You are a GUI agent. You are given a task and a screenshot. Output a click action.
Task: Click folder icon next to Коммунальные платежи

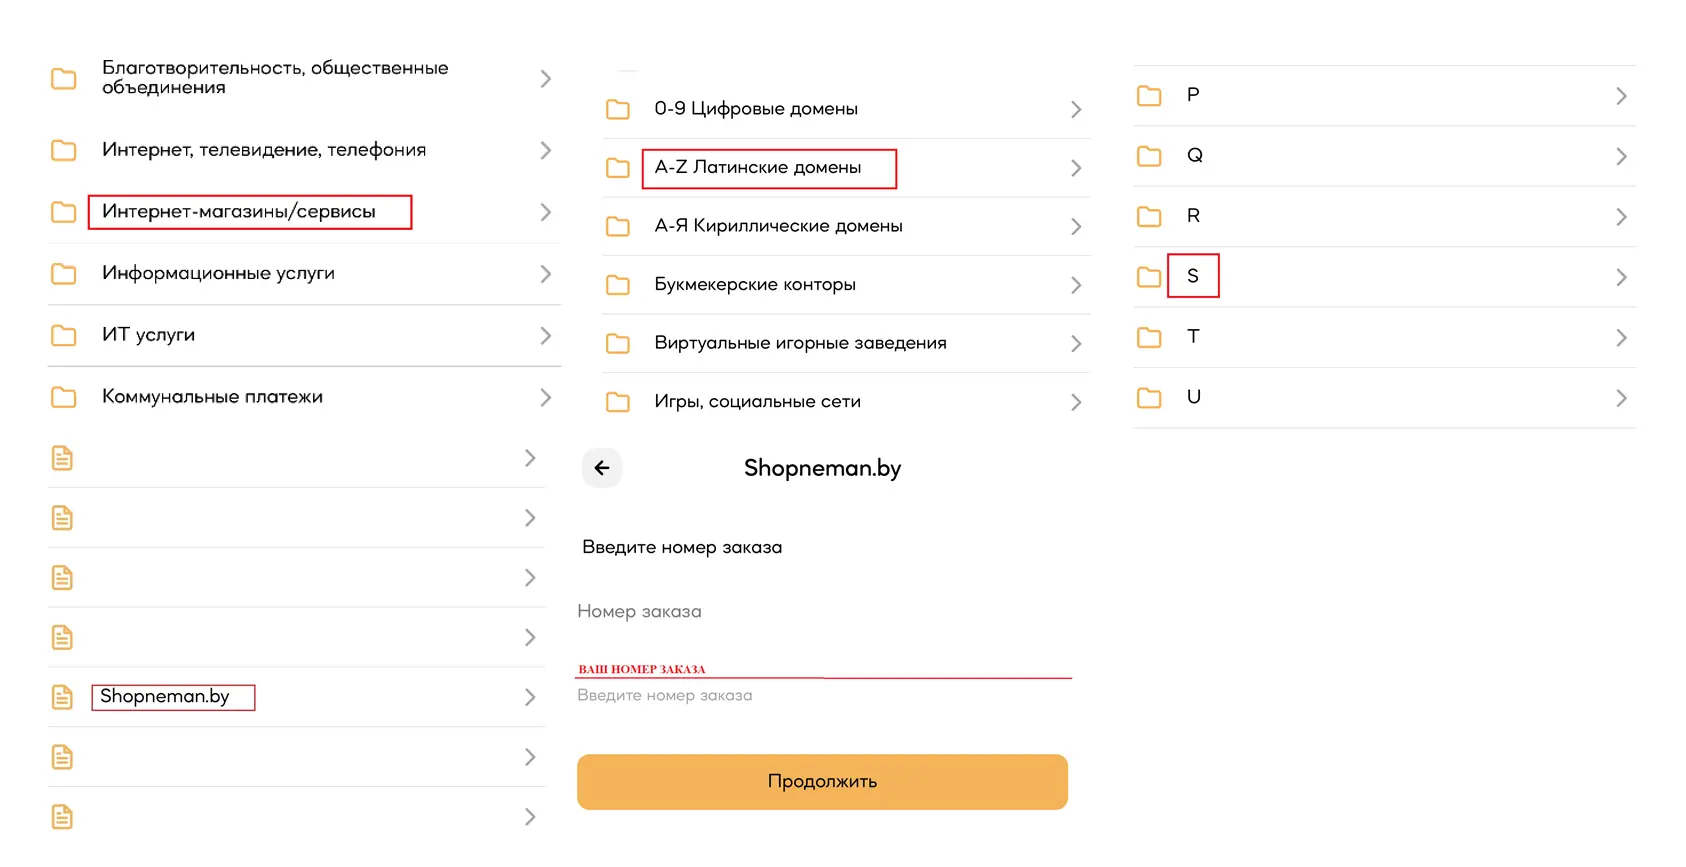coord(64,397)
